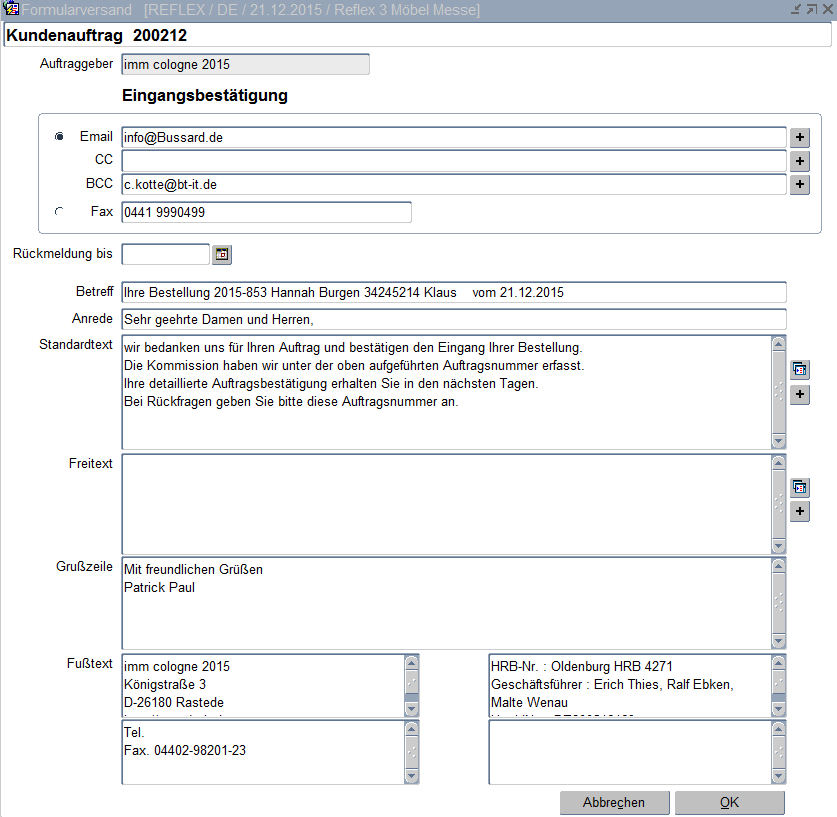Confirm the form with OK

coord(729,803)
